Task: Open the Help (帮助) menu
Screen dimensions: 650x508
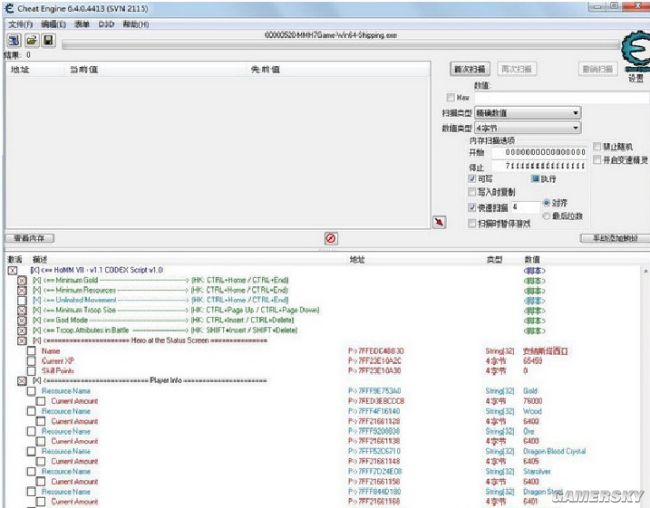Action: [x=136, y=24]
